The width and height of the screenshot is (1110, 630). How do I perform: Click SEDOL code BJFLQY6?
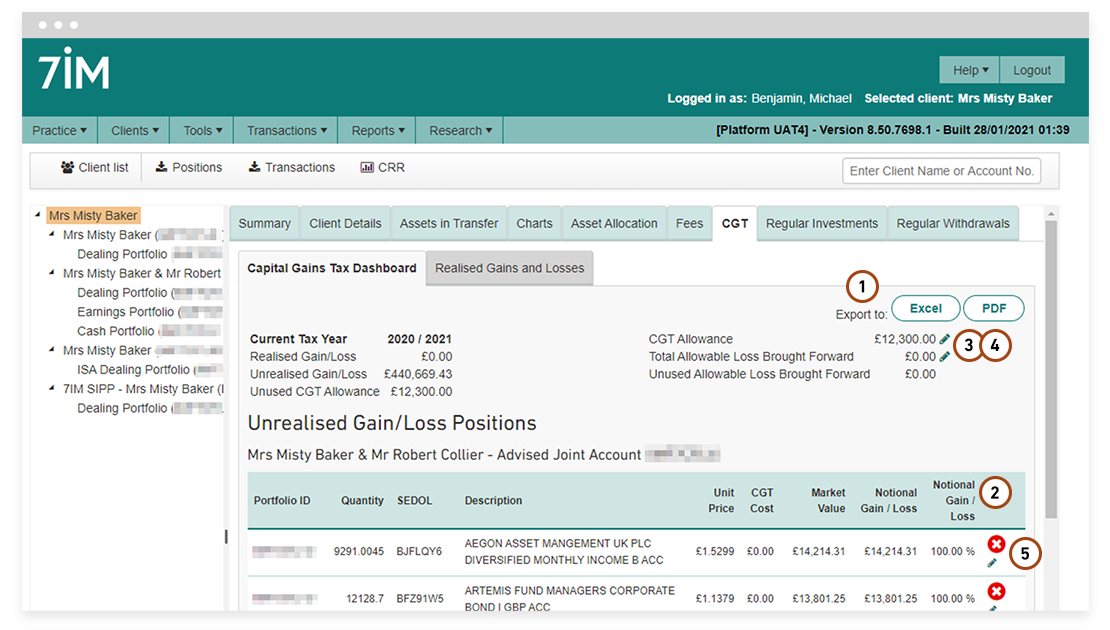[x=419, y=551]
